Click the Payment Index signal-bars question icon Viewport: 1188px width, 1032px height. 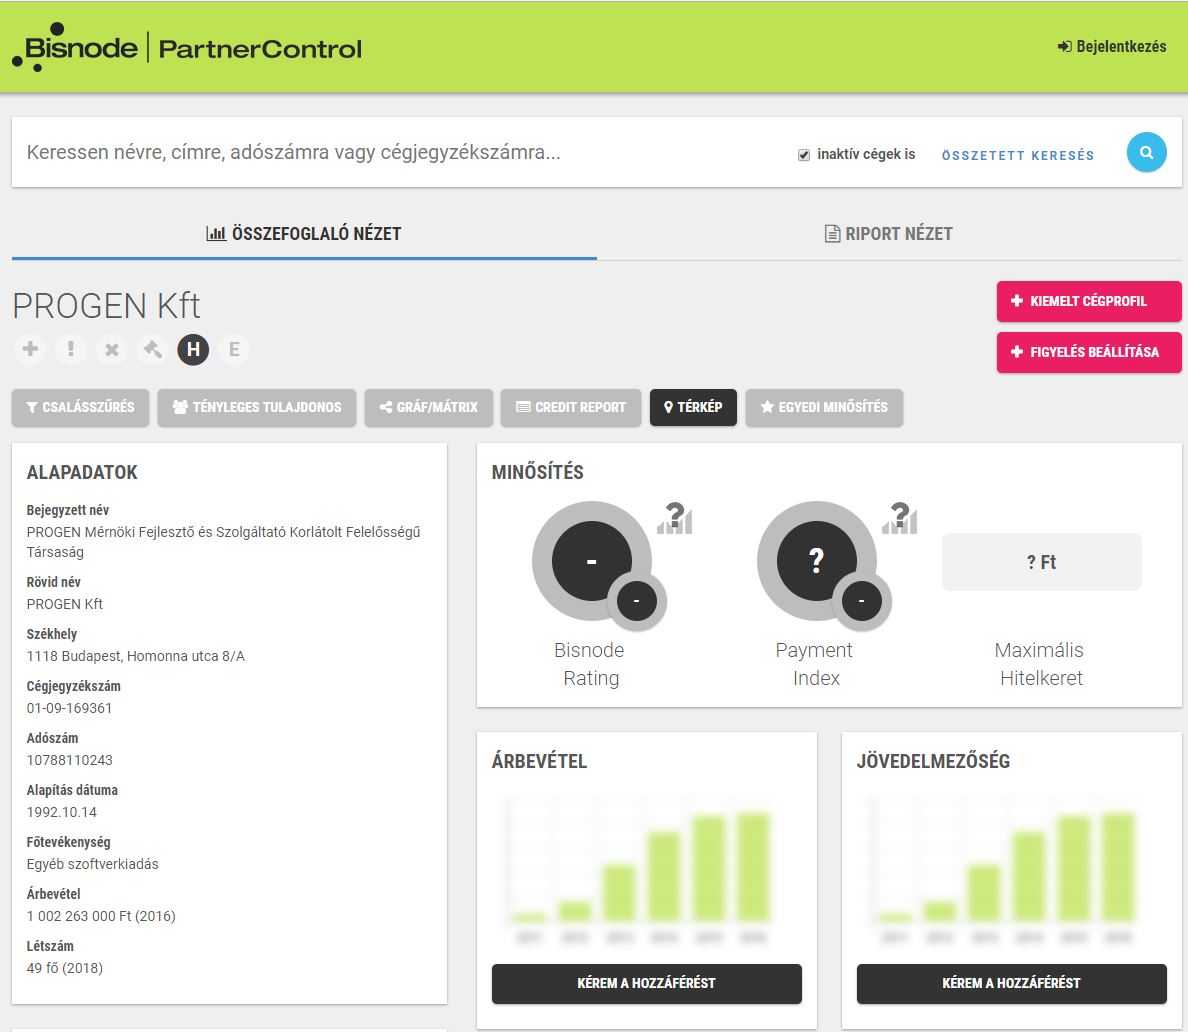[x=899, y=518]
